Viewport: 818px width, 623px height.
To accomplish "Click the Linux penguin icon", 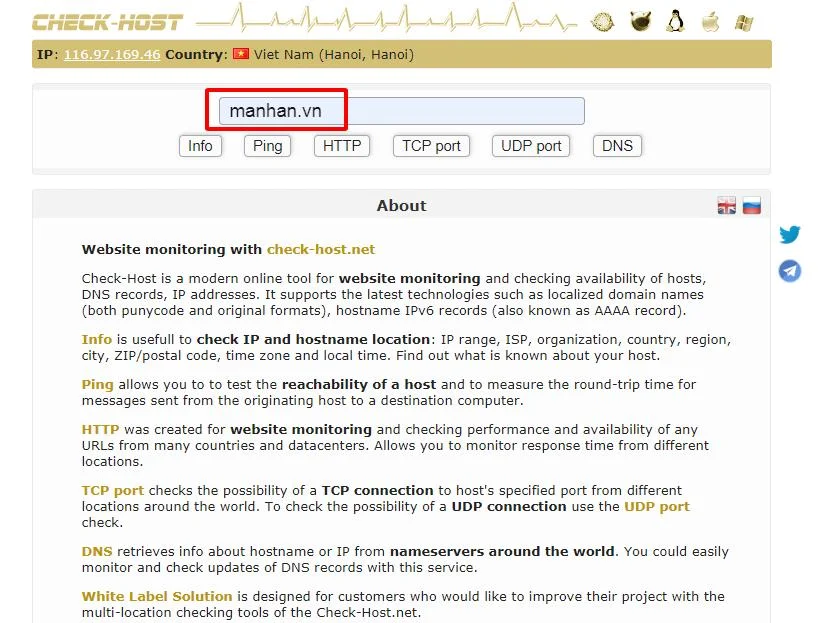I will 676,21.
